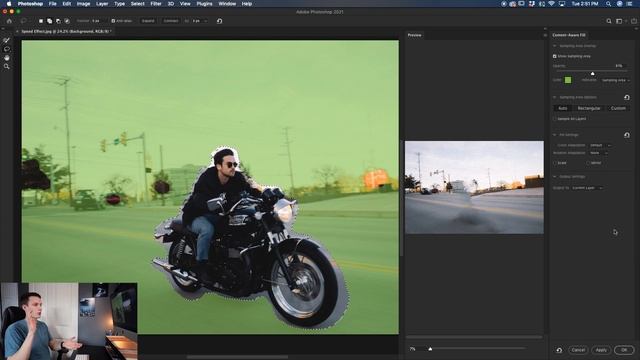Click the overlay Opacity percentage field
Viewport: 640px width, 360px height.
point(620,65)
